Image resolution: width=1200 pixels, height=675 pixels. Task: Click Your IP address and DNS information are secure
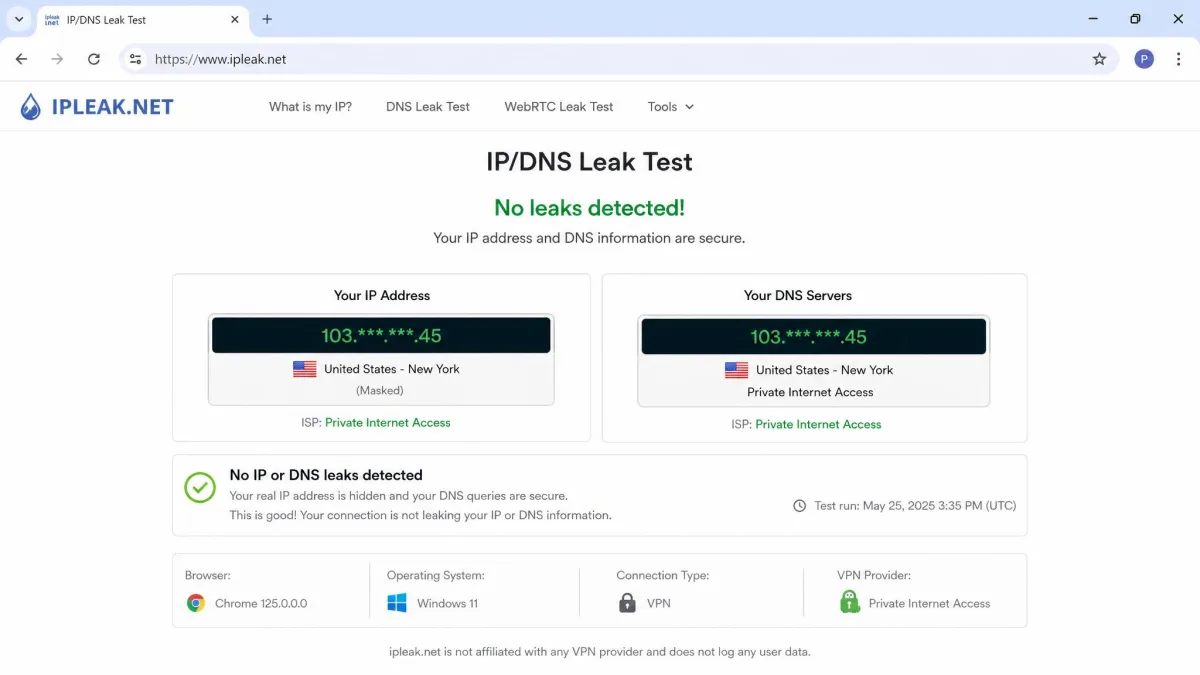(589, 238)
